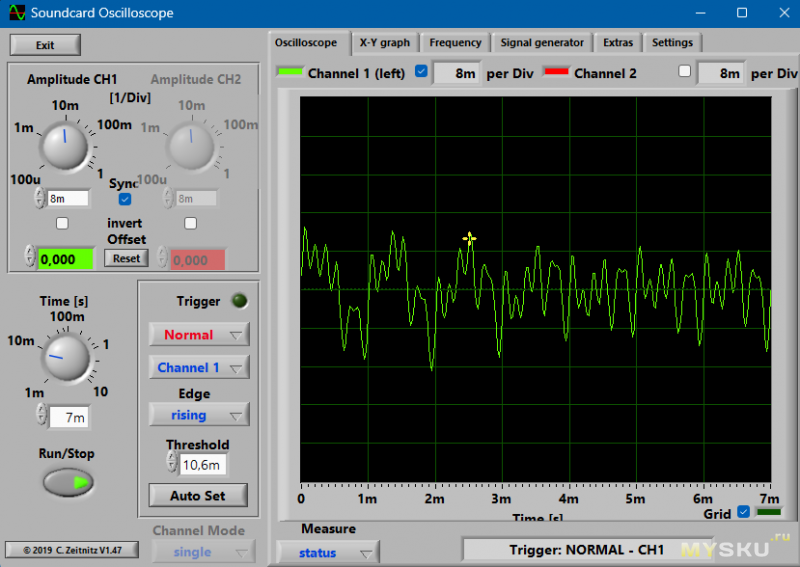Click the CH2 amplitude 8m input field

tap(196, 199)
